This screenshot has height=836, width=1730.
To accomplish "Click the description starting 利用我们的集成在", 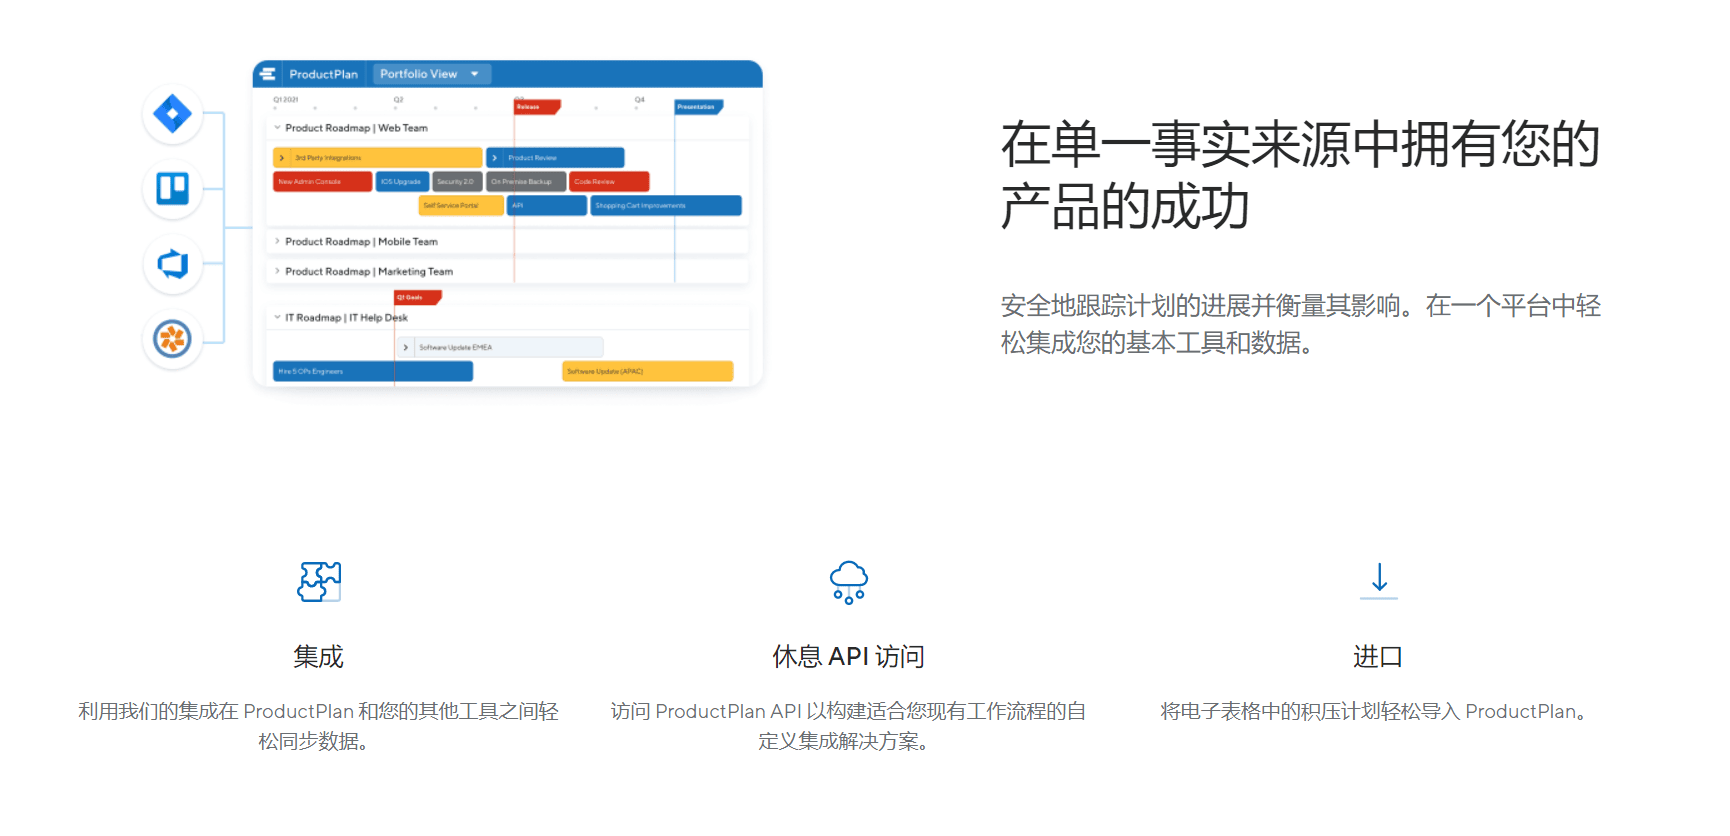I will coord(318,726).
